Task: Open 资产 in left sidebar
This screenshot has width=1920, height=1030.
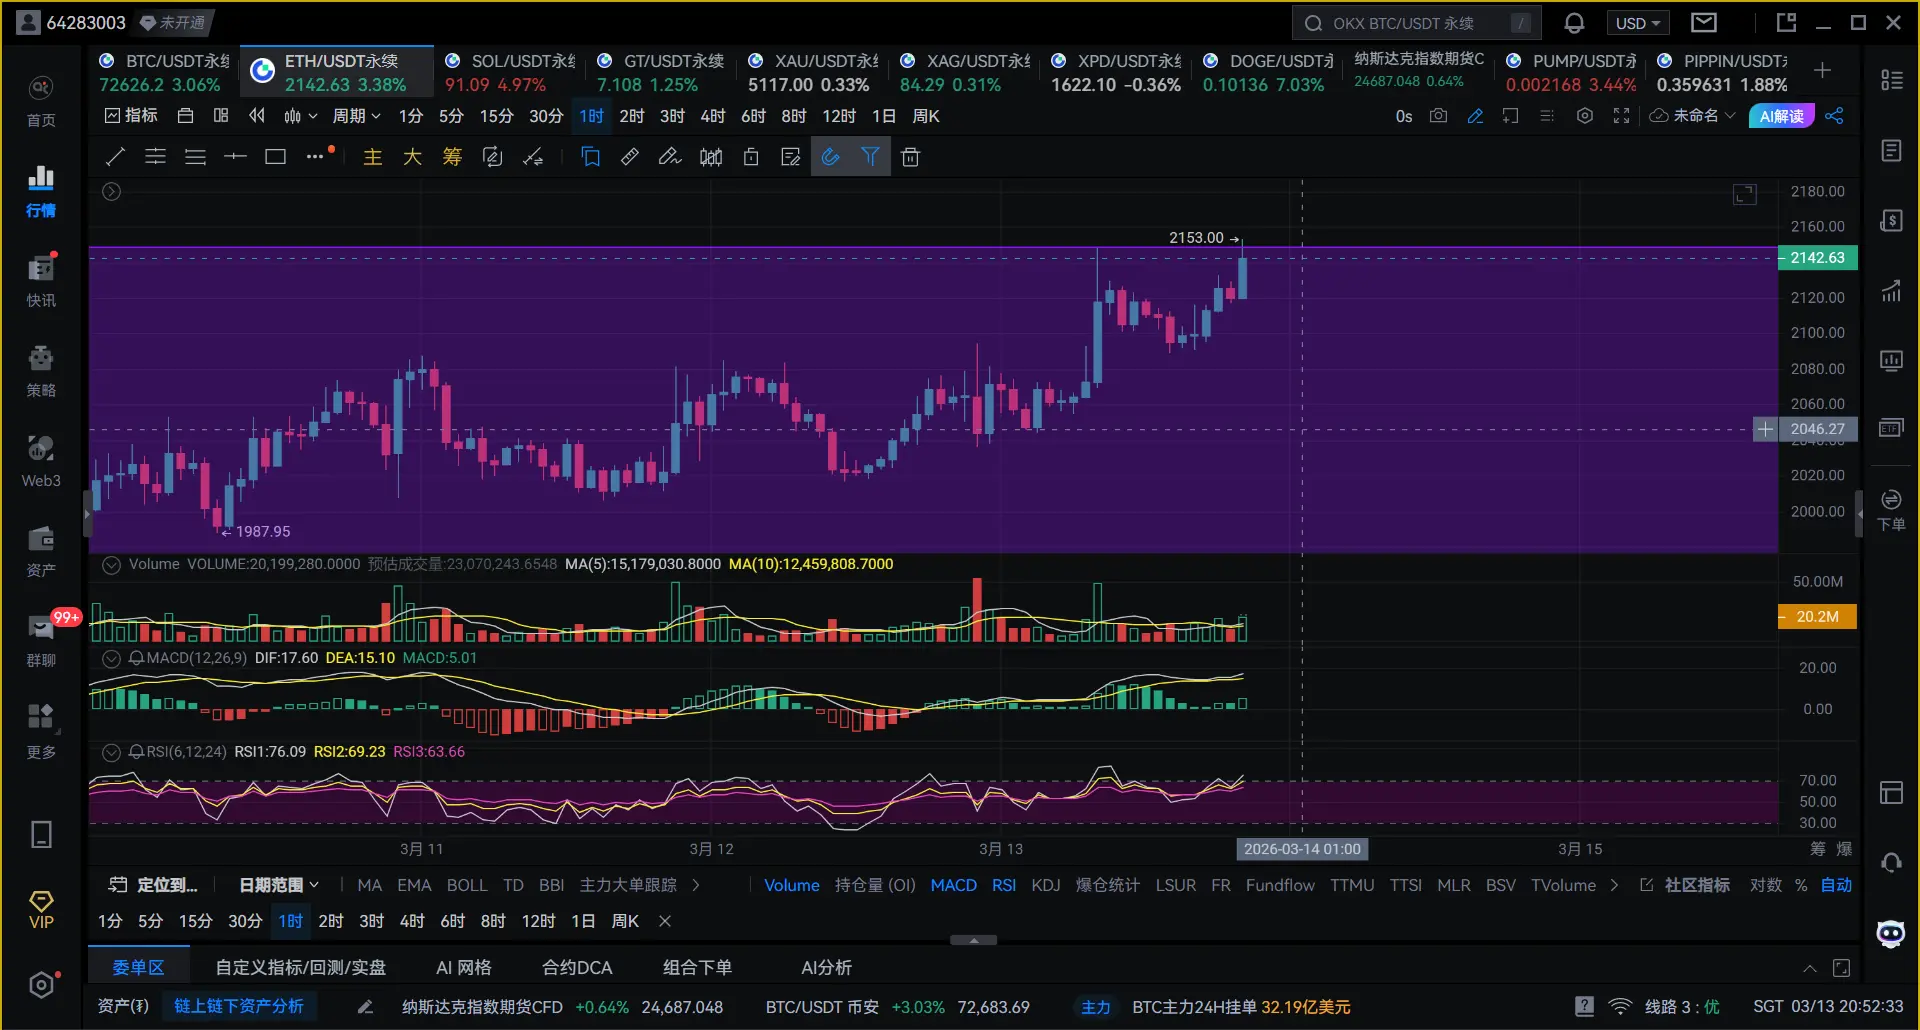Action: [x=41, y=551]
